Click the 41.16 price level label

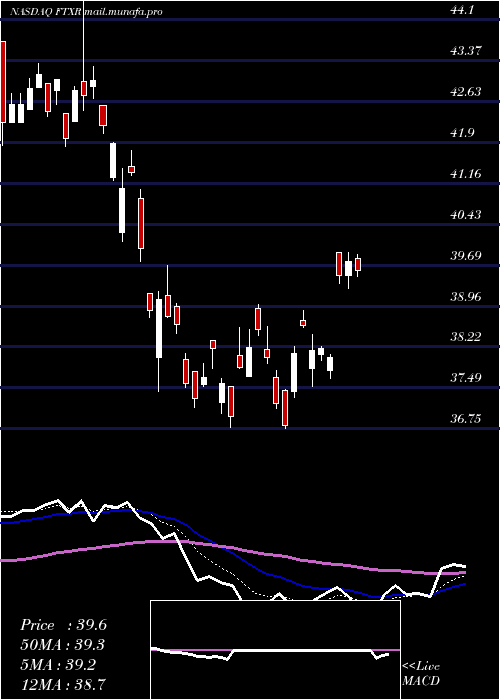point(467,173)
